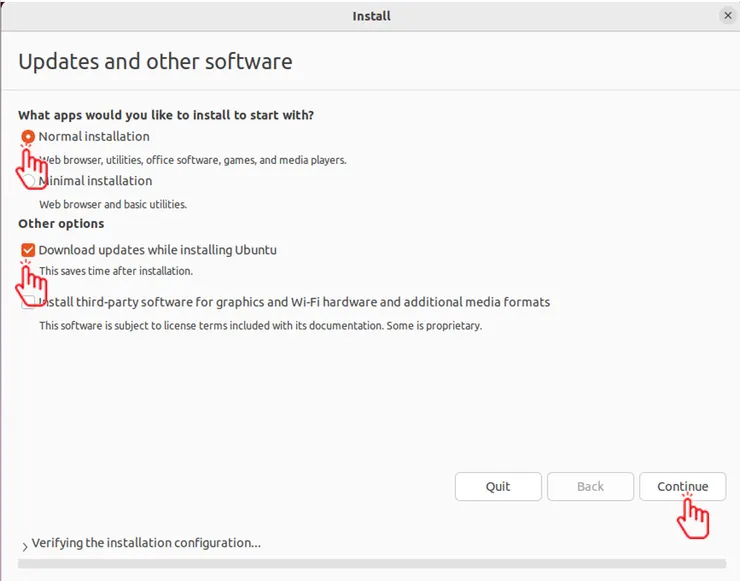Click the "Minimal installation" label text
Viewport: 740px width, 581px height.
point(95,181)
